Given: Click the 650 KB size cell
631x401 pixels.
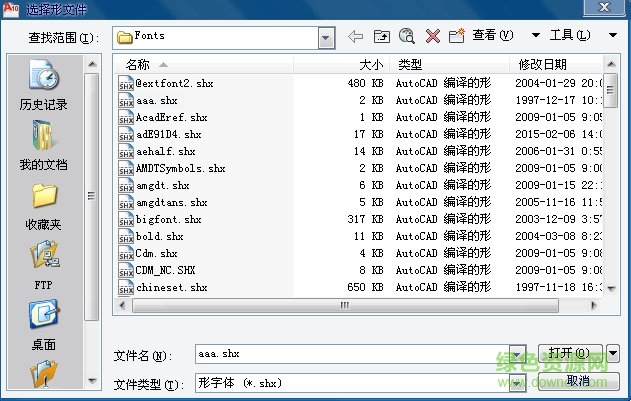Looking at the screenshot, I should pyautogui.click(x=365, y=287).
